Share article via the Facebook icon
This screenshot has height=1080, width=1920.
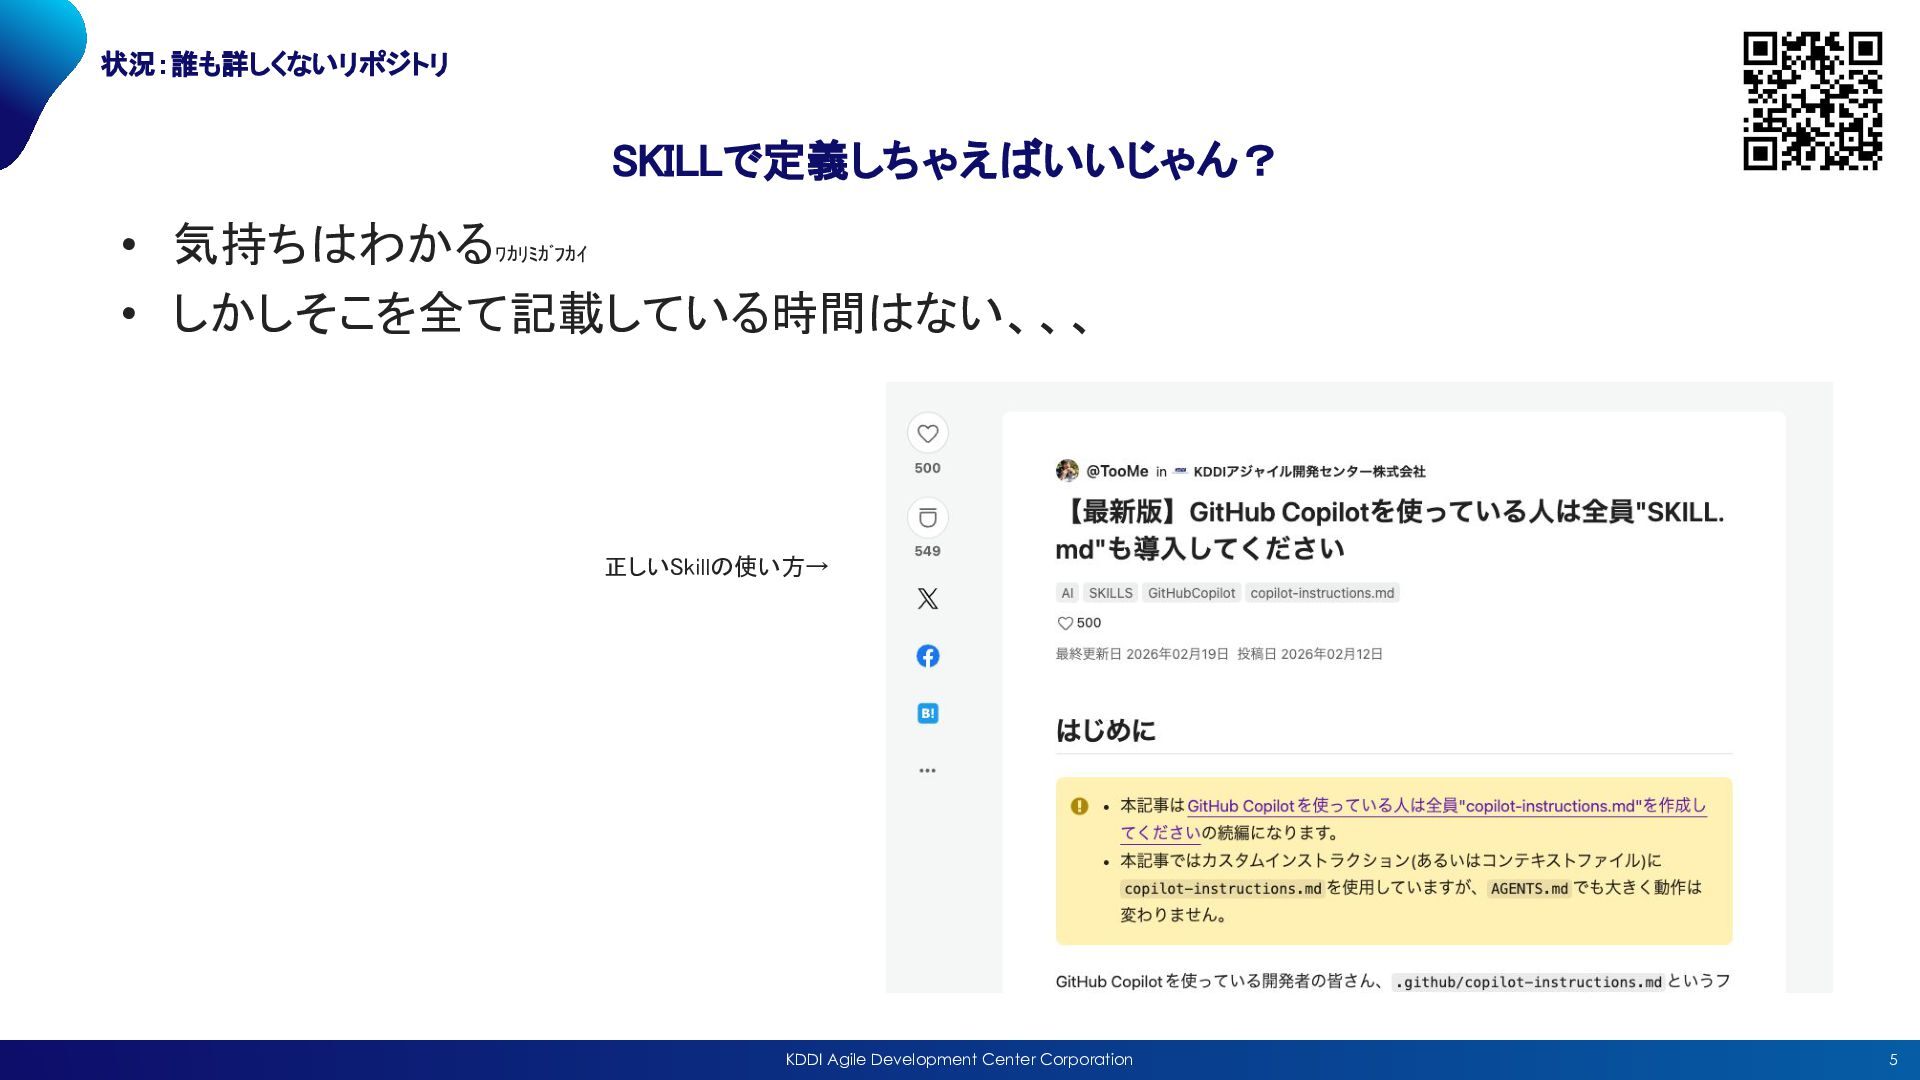pyautogui.click(x=927, y=656)
